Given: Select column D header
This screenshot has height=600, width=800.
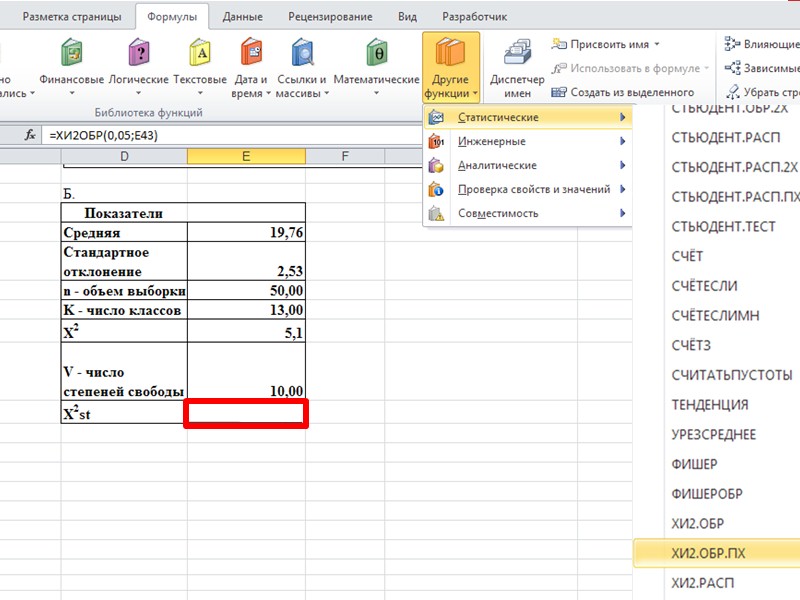Looking at the screenshot, I should pyautogui.click(x=124, y=156).
